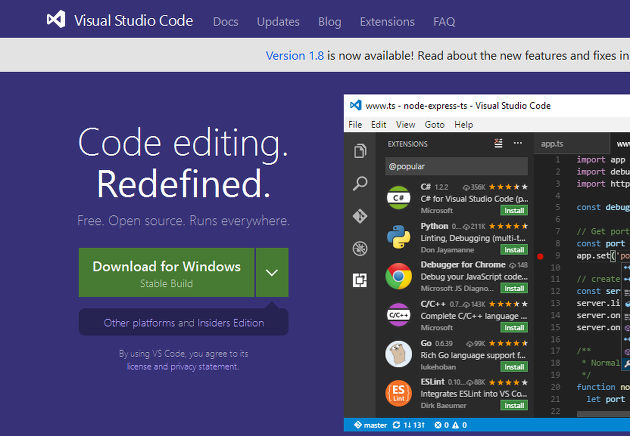
Task: Select the "Rich Go language support" description
Action: coord(473,355)
